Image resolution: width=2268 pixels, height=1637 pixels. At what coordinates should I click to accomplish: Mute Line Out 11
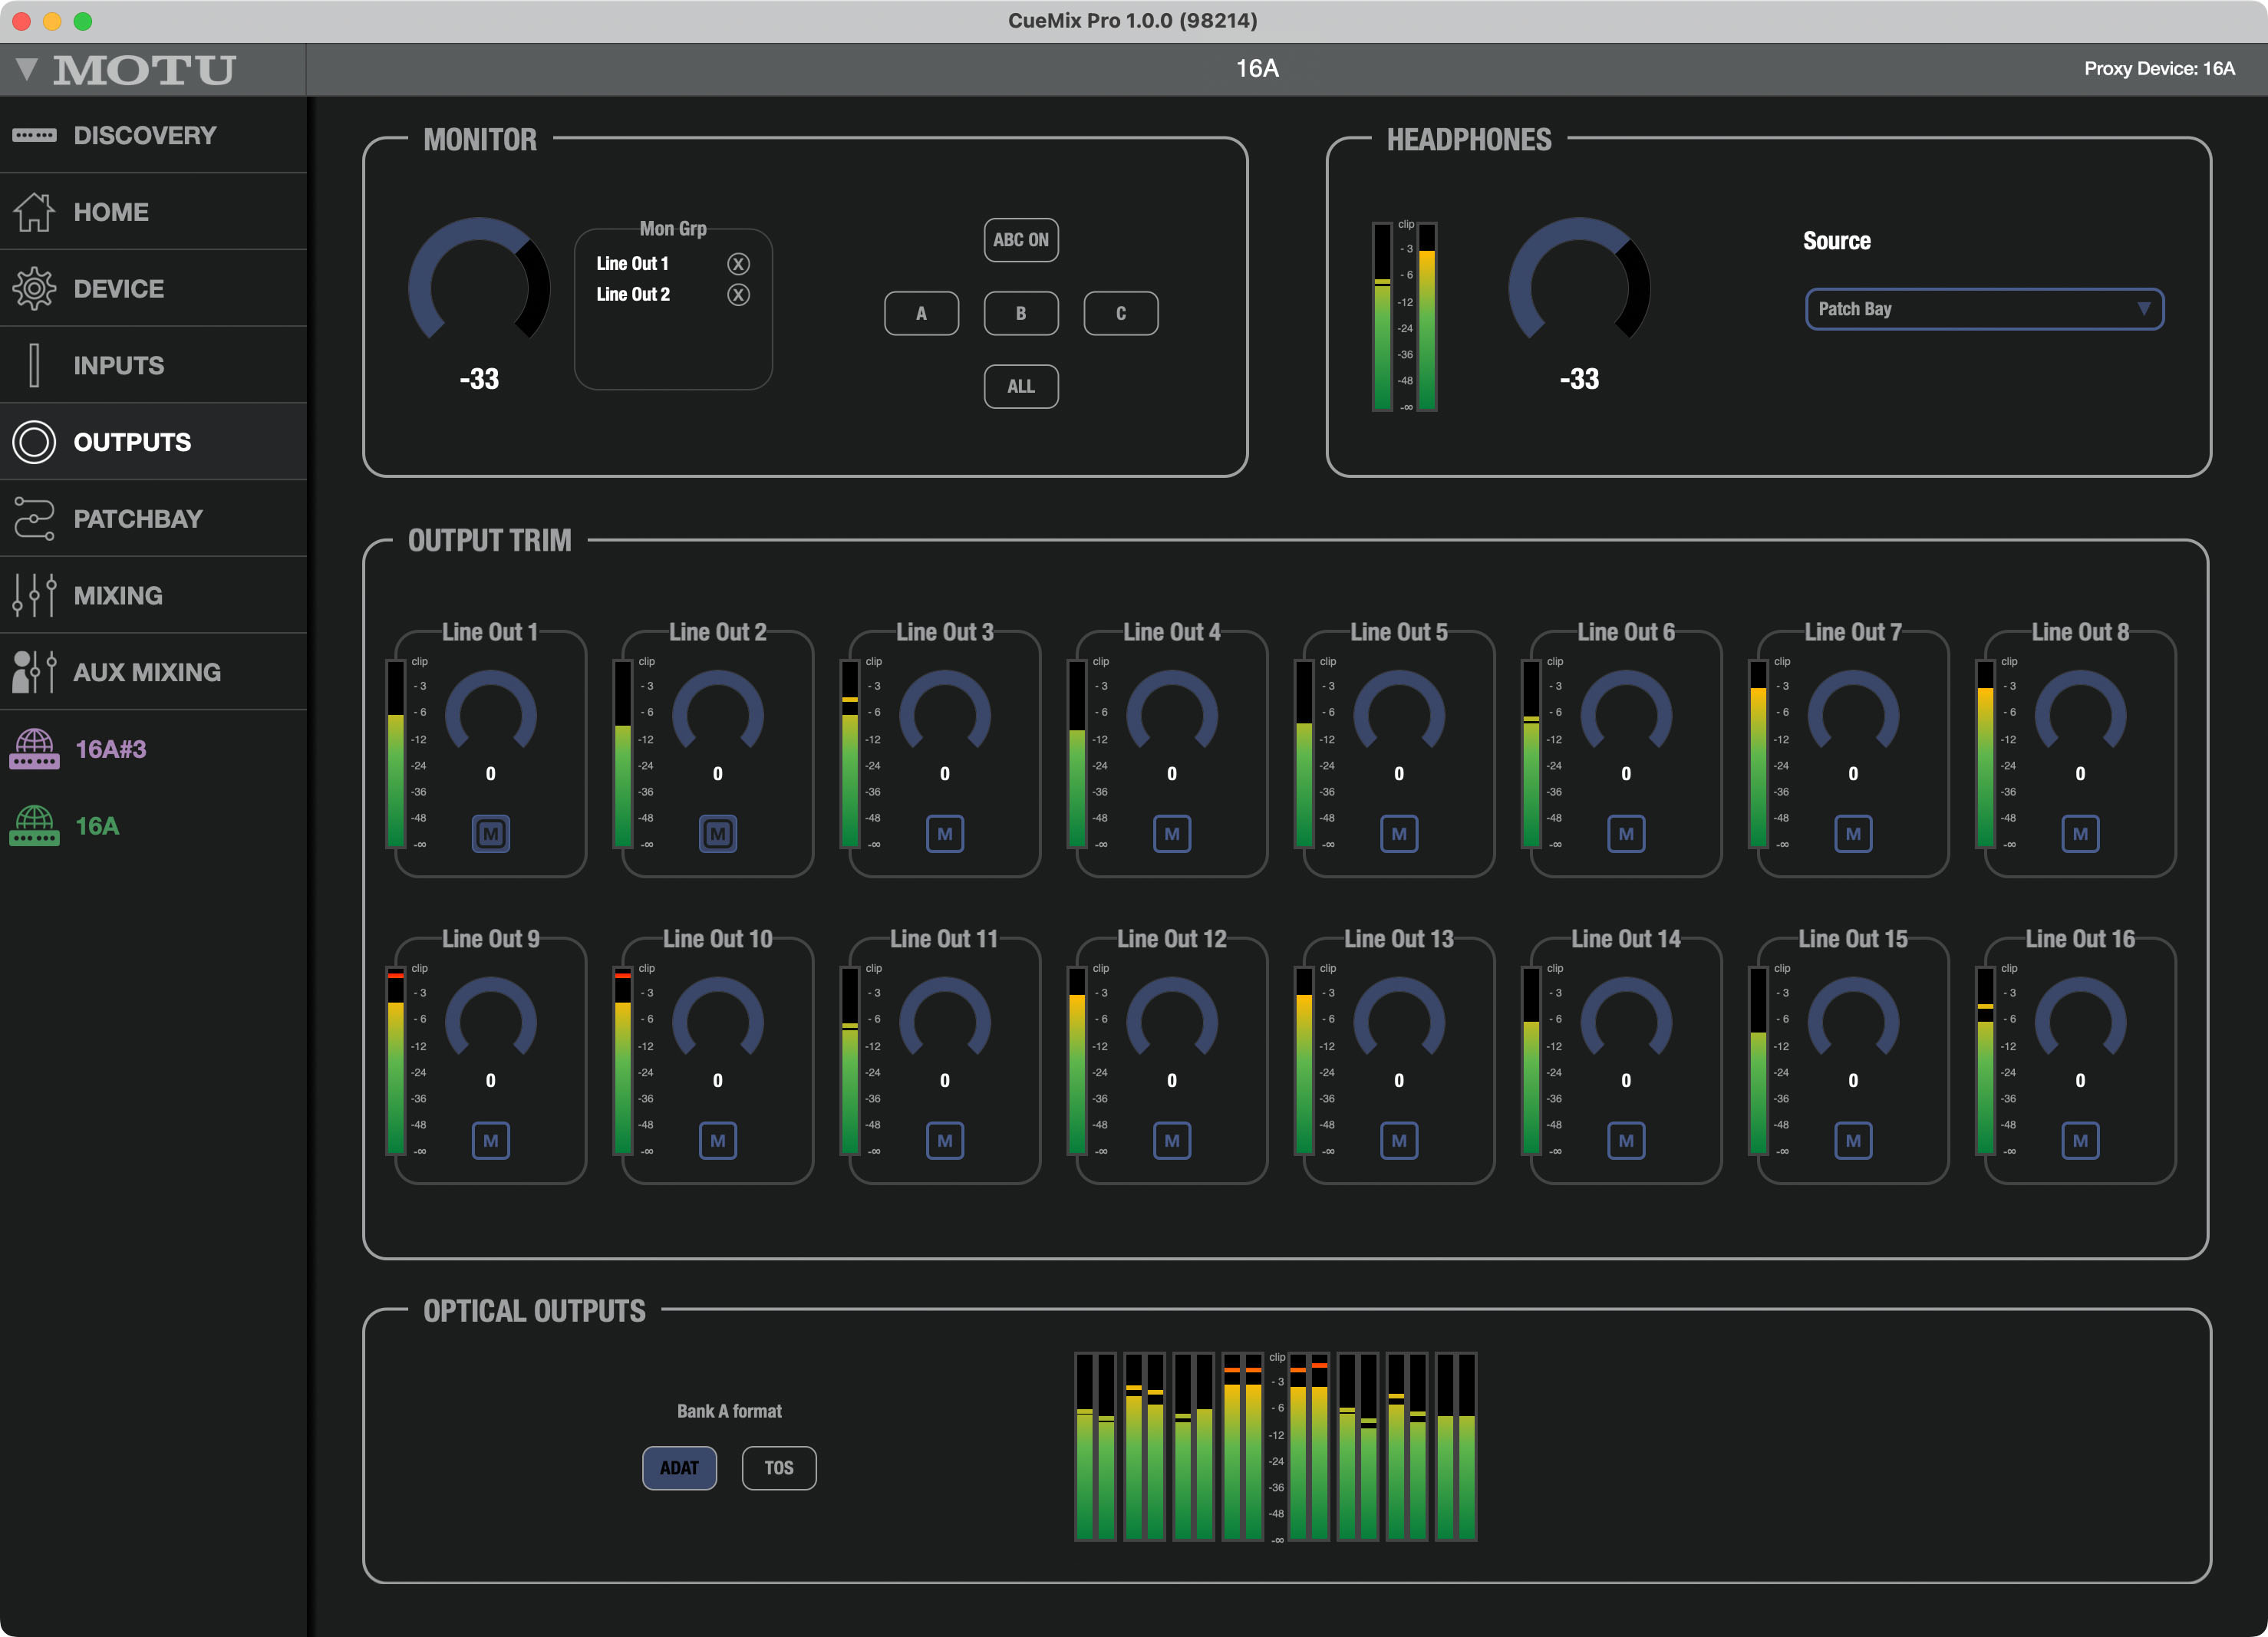pyautogui.click(x=945, y=1141)
